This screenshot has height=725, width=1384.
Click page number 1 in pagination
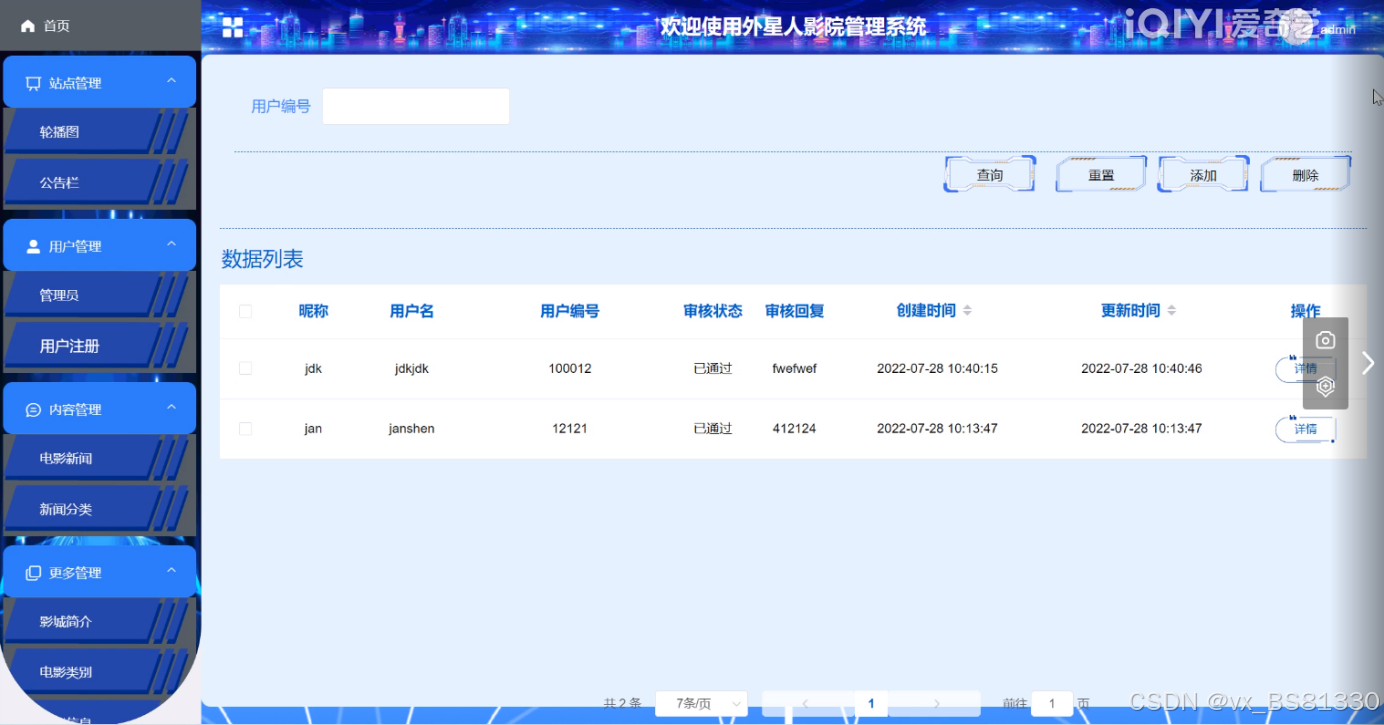(871, 704)
